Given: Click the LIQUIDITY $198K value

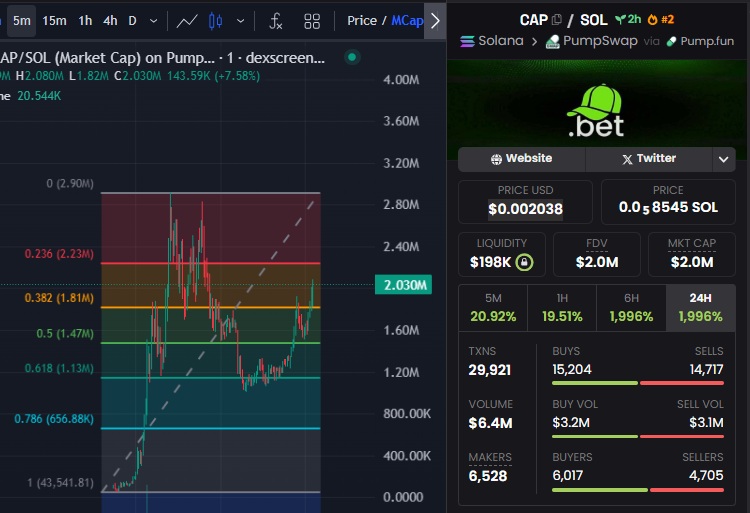Looking at the screenshot, I should 491,262.
